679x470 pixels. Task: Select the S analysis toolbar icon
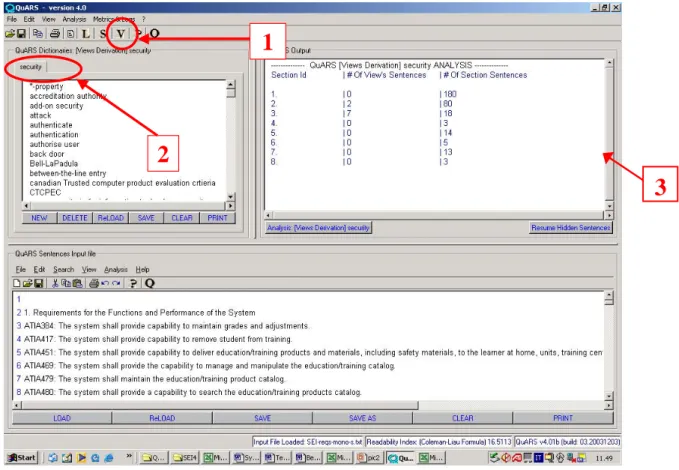click(103, 33)
